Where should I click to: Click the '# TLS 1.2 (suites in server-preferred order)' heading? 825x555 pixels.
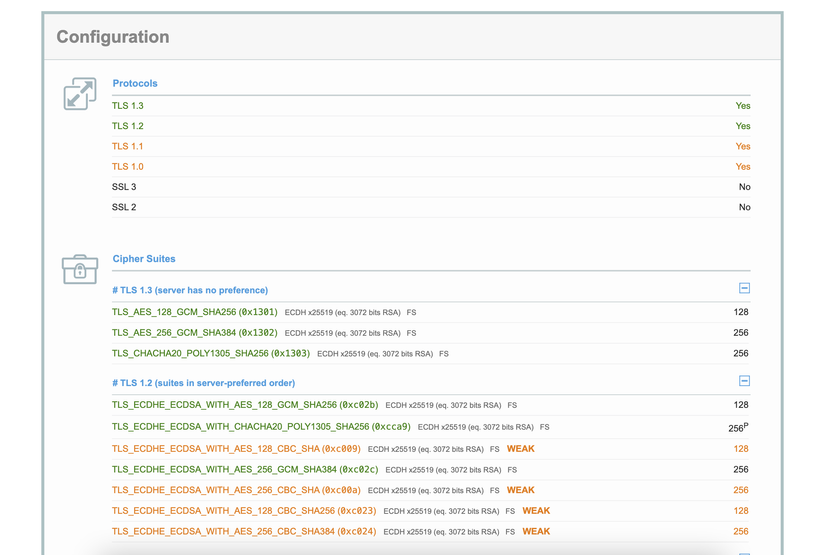[203, 383]
